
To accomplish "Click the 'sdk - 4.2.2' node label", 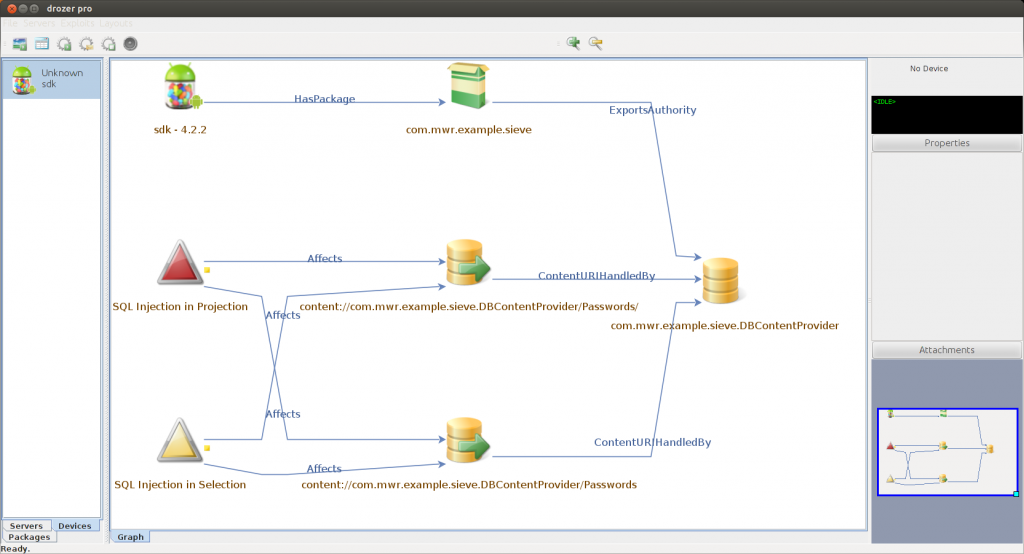I will [x=180, y=129].
